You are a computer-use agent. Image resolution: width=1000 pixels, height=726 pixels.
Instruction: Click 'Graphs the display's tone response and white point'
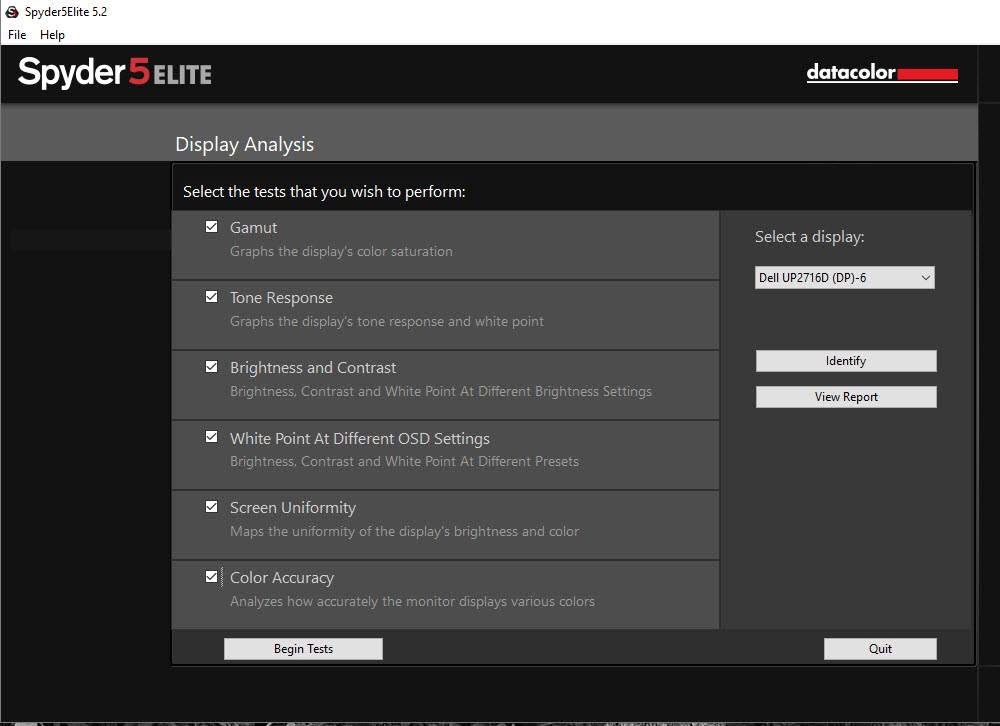click(387, 322)
